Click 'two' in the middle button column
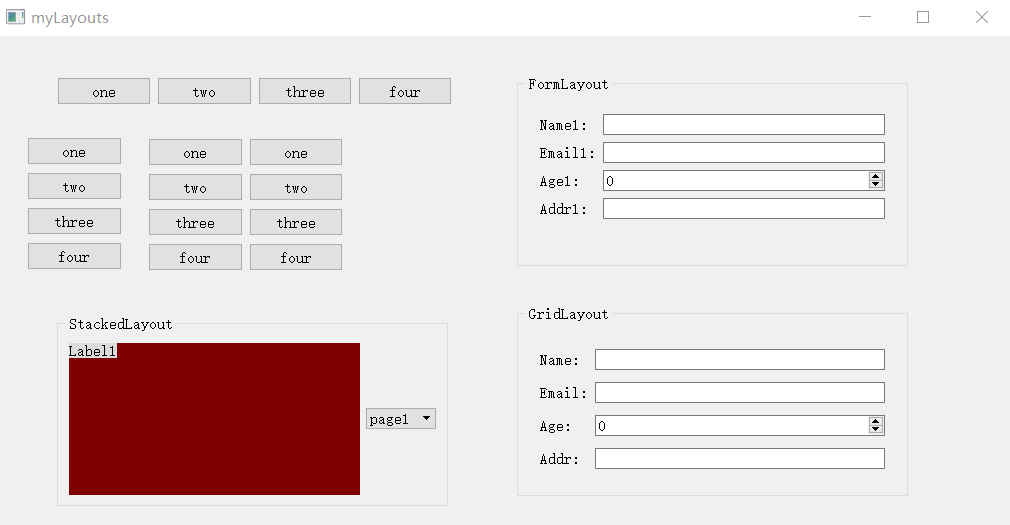 coord(195,187)
